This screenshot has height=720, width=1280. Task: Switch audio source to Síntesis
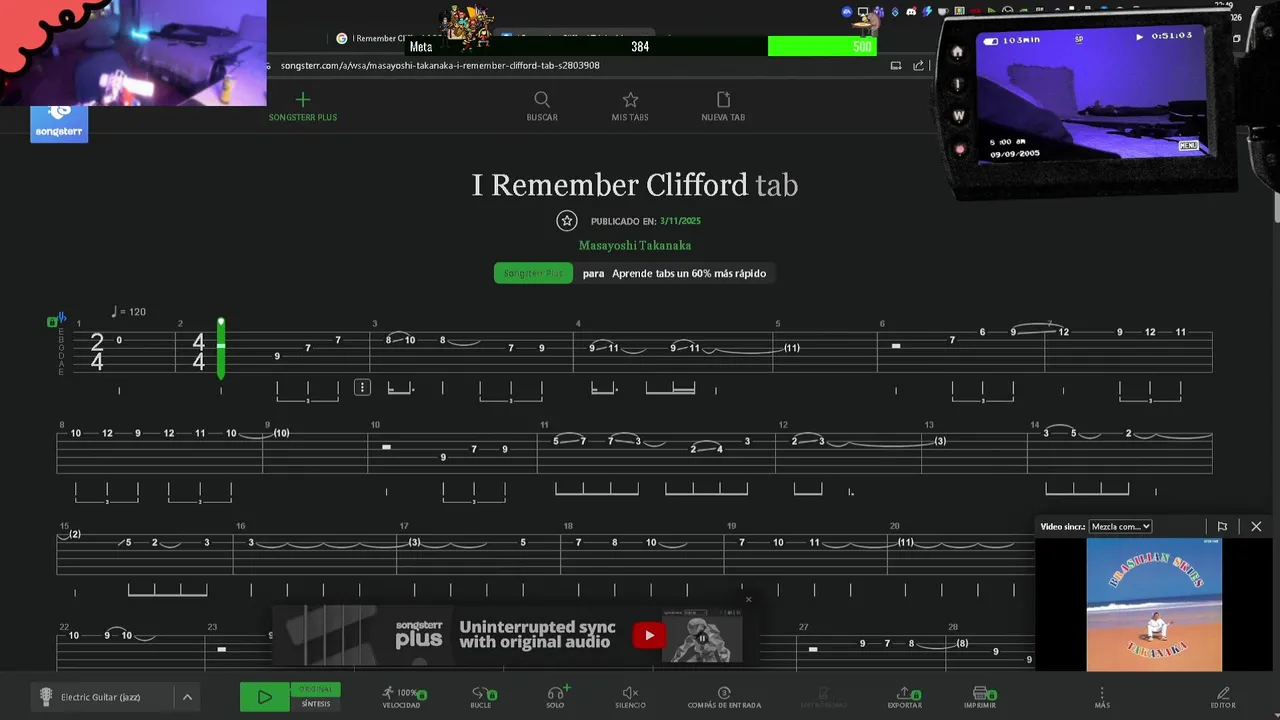point(316,704)
